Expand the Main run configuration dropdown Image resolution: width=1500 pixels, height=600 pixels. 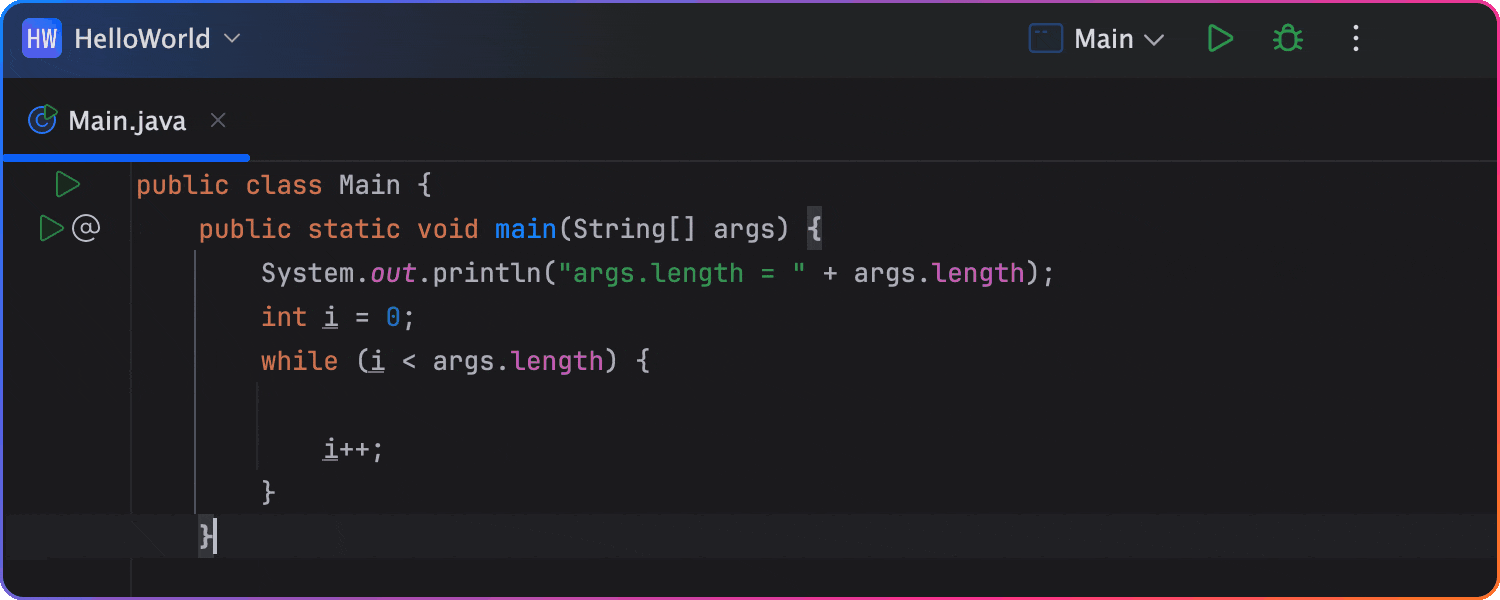1154,40
